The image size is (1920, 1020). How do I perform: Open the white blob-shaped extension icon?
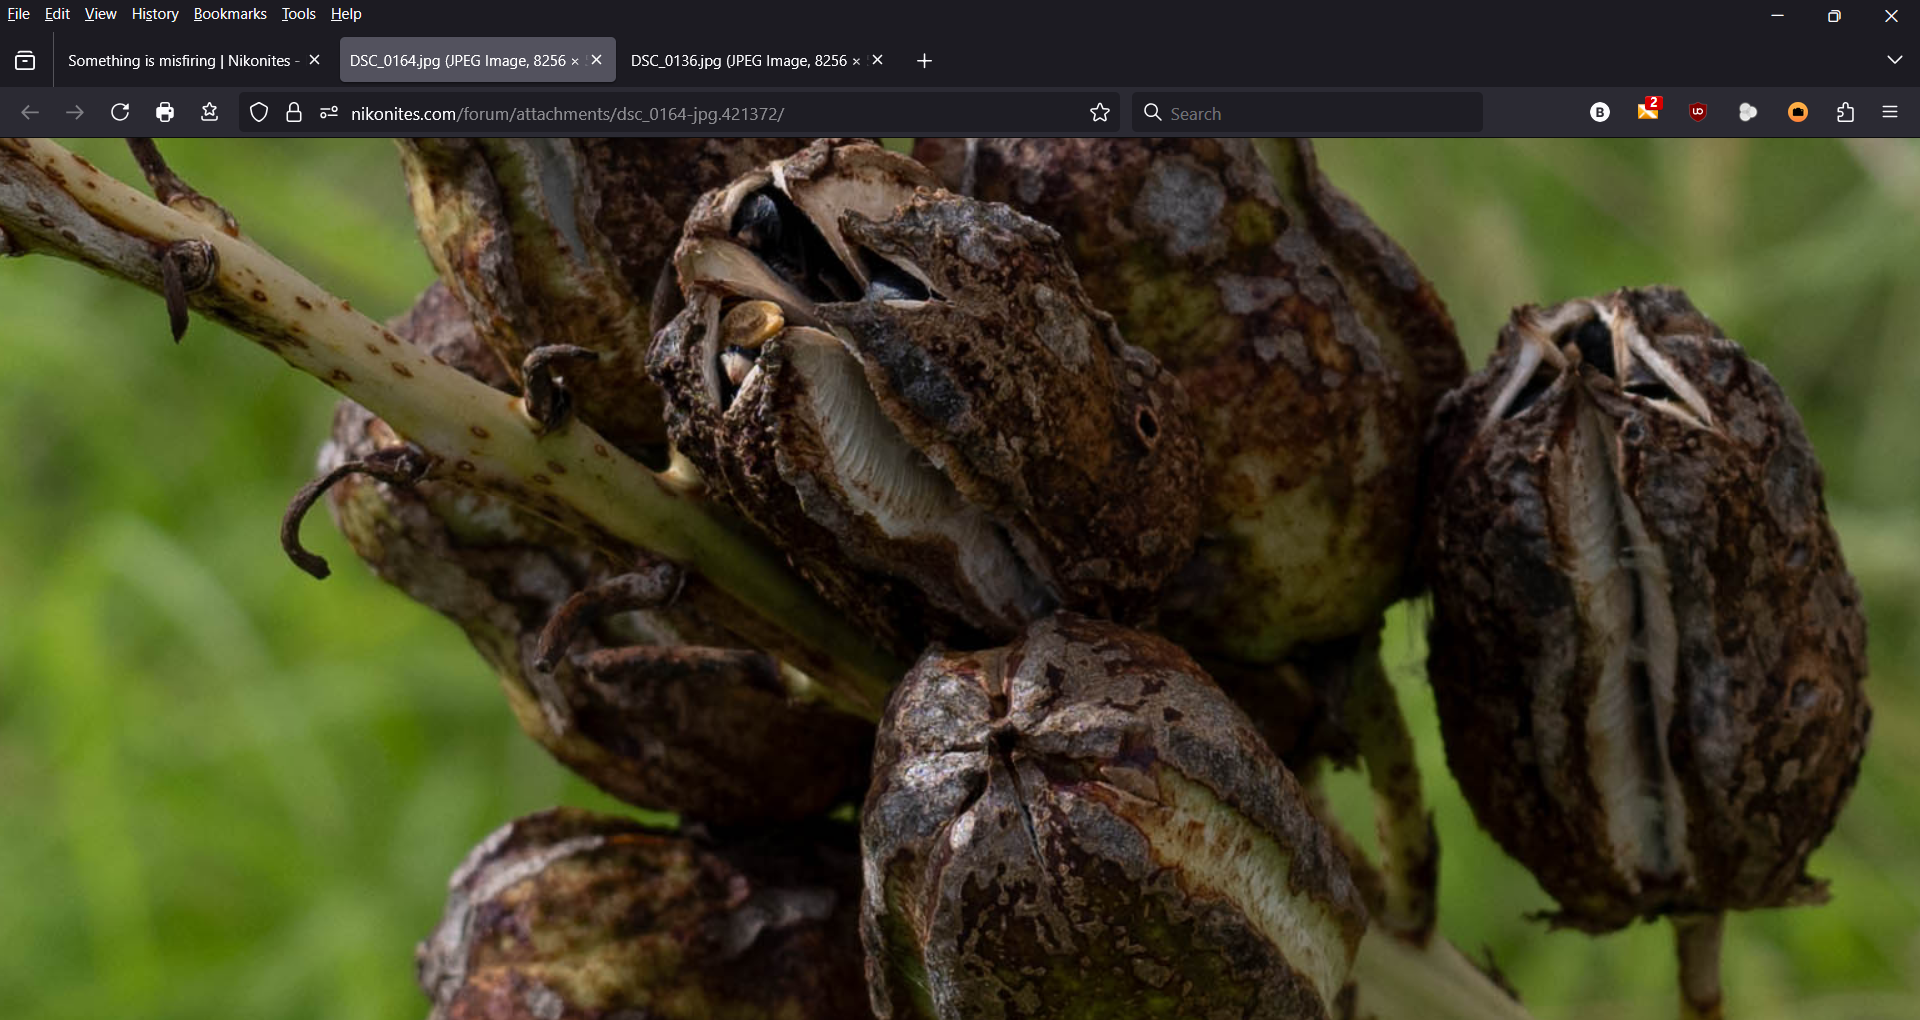pyautogui.click(x=1748, y=113)
